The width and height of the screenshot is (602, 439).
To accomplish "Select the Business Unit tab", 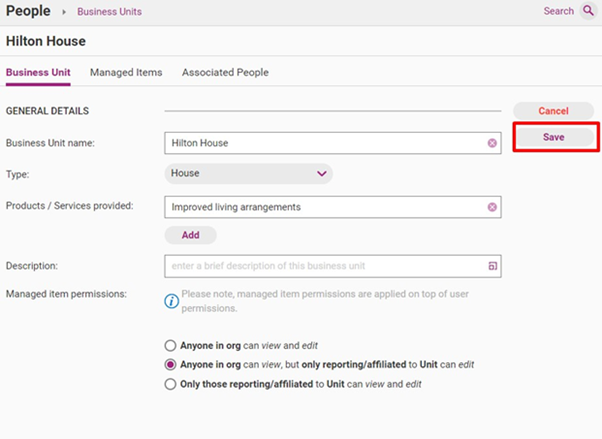I will coord(40,73).
